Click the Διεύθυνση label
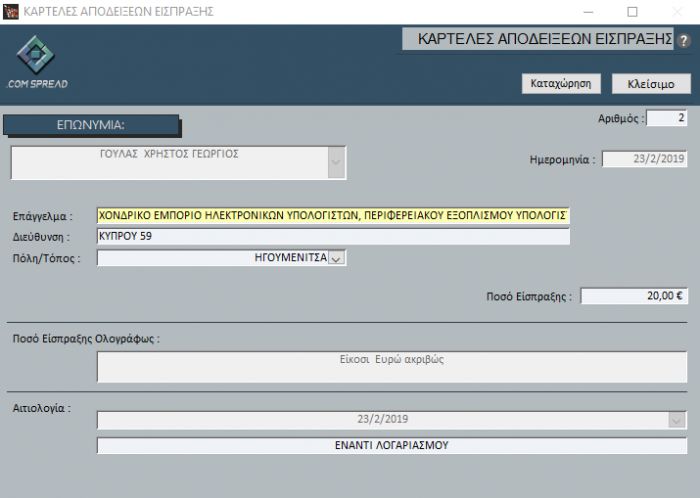700x498 pixels. [41, 237]
